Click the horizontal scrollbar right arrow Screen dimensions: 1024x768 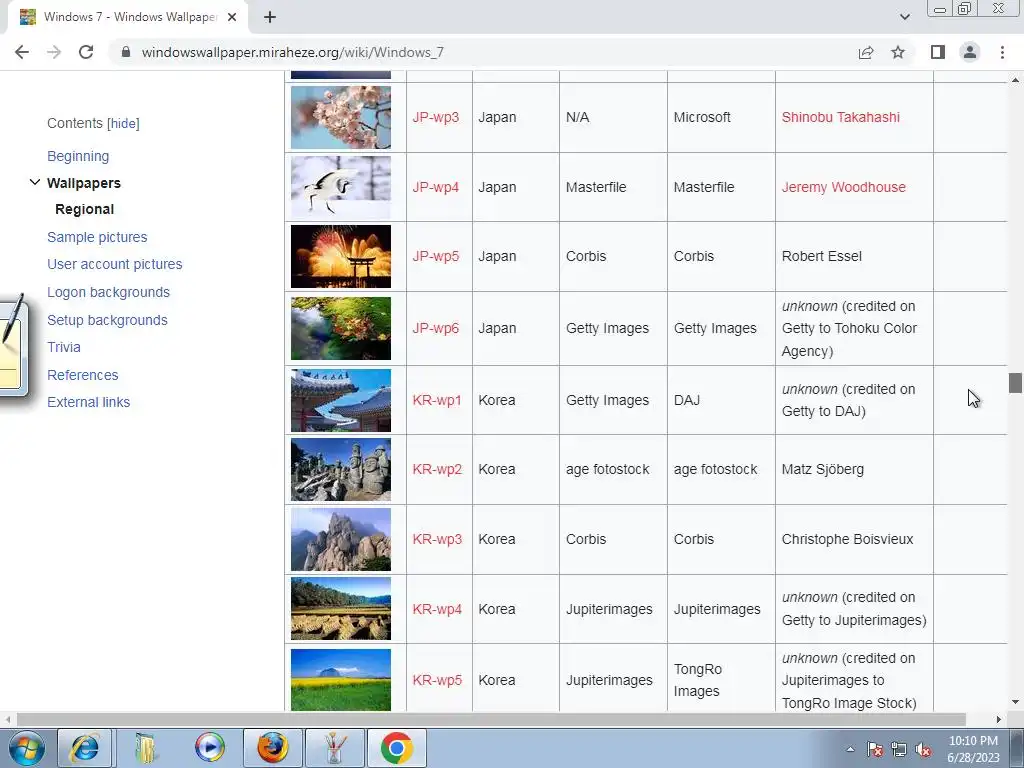(x=999, y=719)
